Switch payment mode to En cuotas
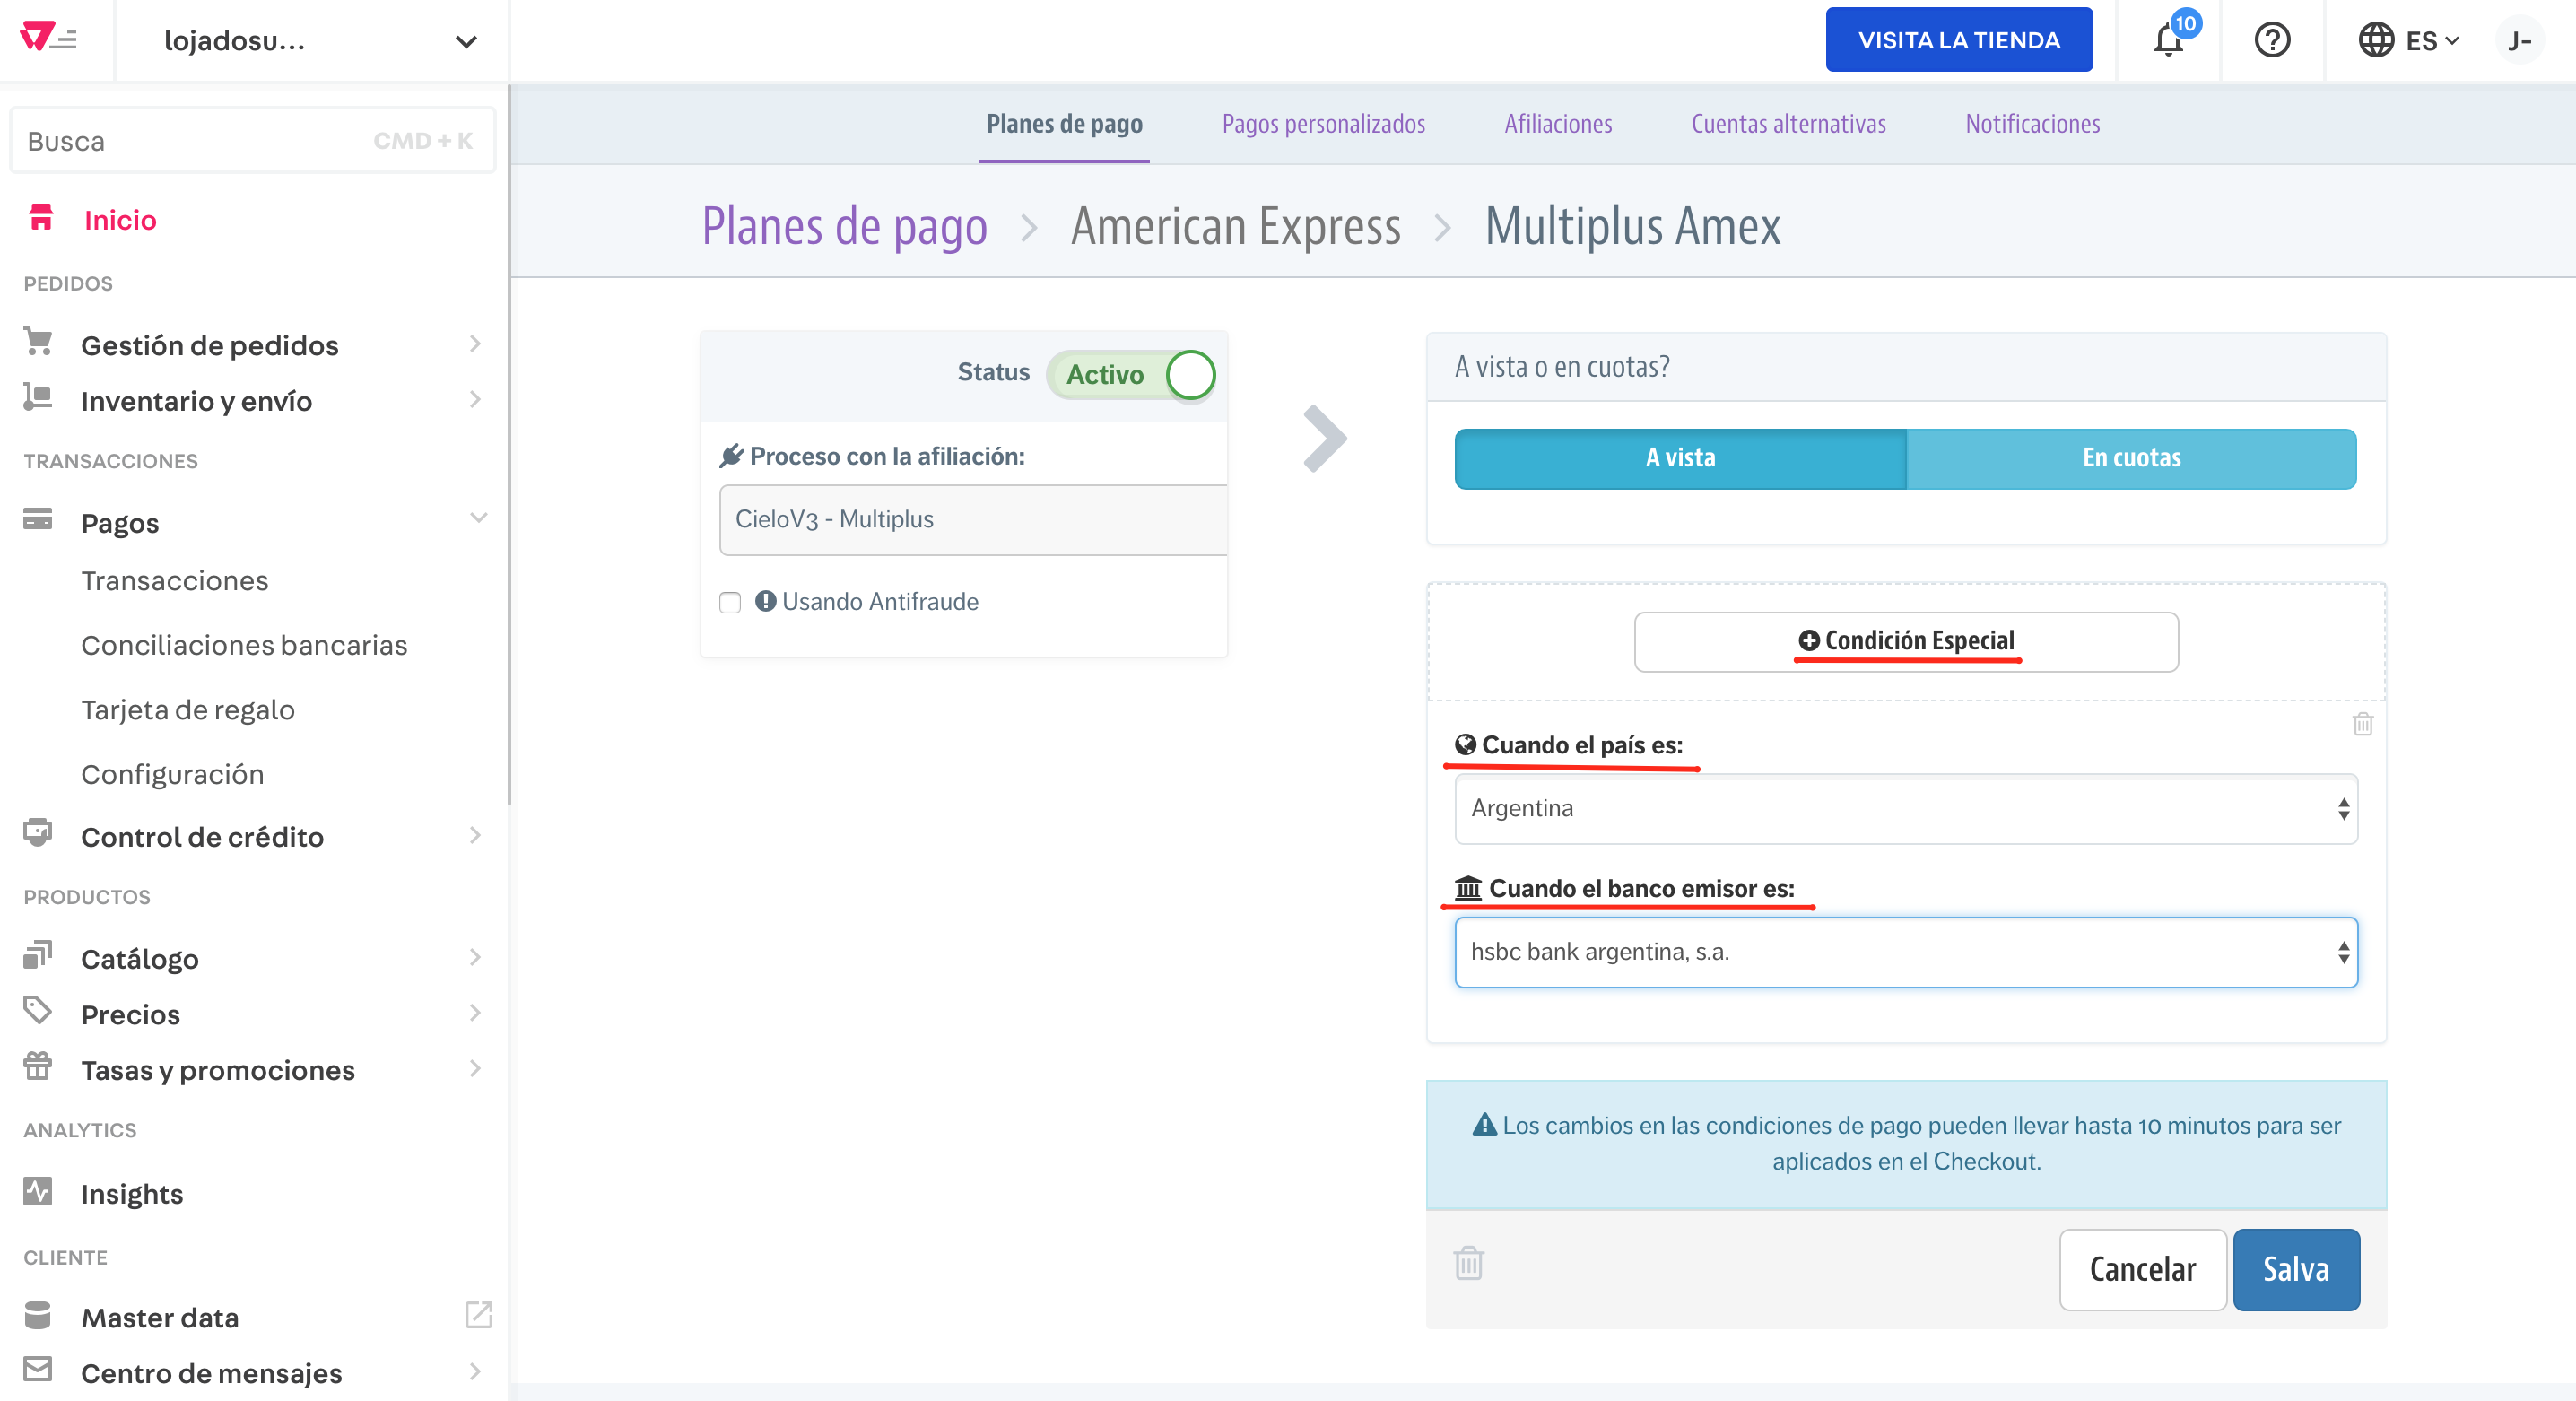The width and height of the screenshot is (2576, 1401). pos(2131,458)
